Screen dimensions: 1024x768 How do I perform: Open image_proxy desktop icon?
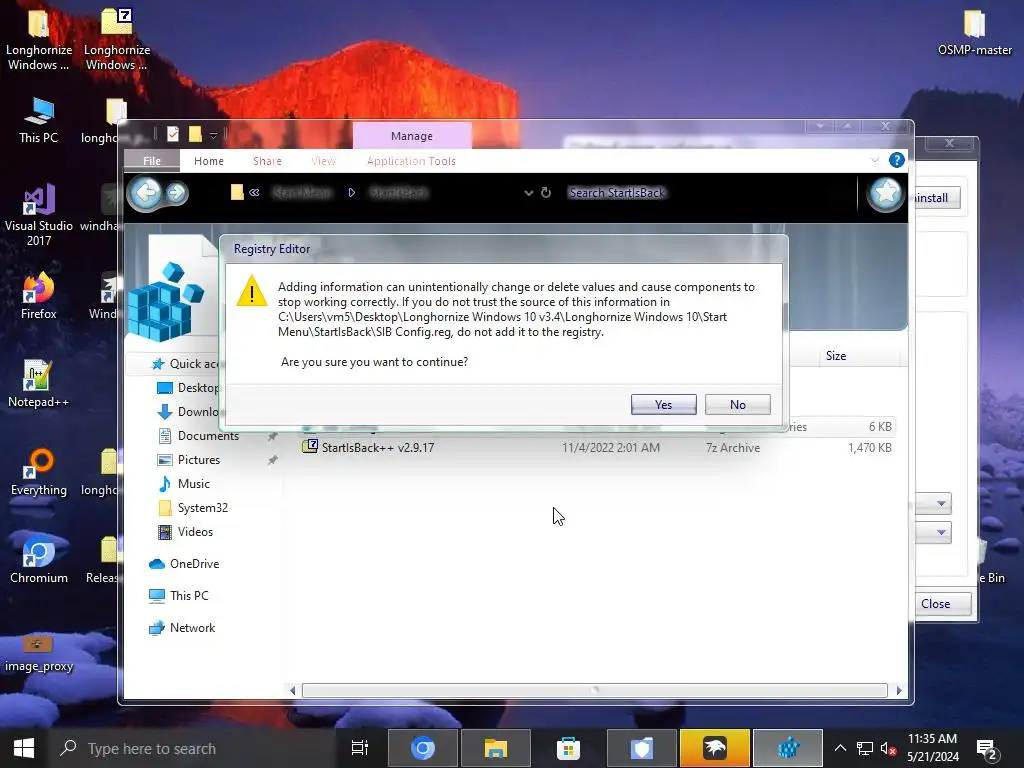[x=39, y=654]
